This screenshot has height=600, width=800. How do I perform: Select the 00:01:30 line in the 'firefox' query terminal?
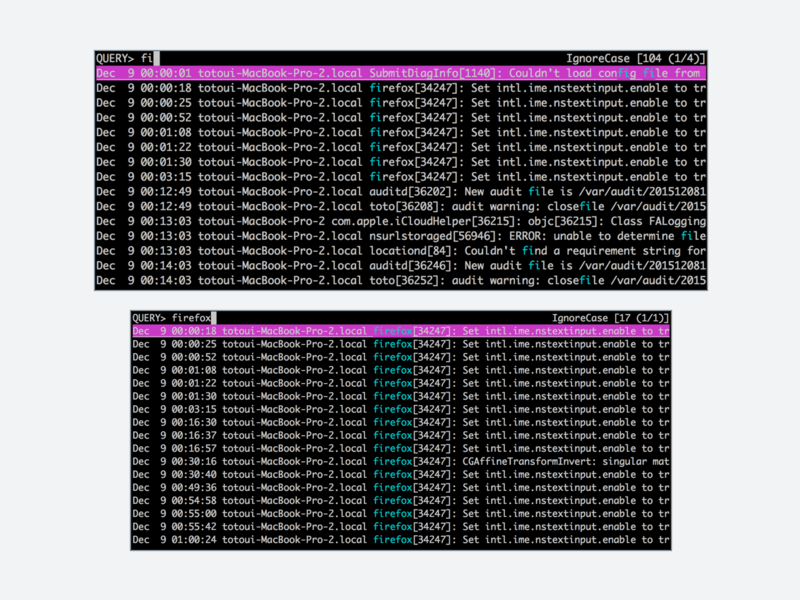pos(401,396)
